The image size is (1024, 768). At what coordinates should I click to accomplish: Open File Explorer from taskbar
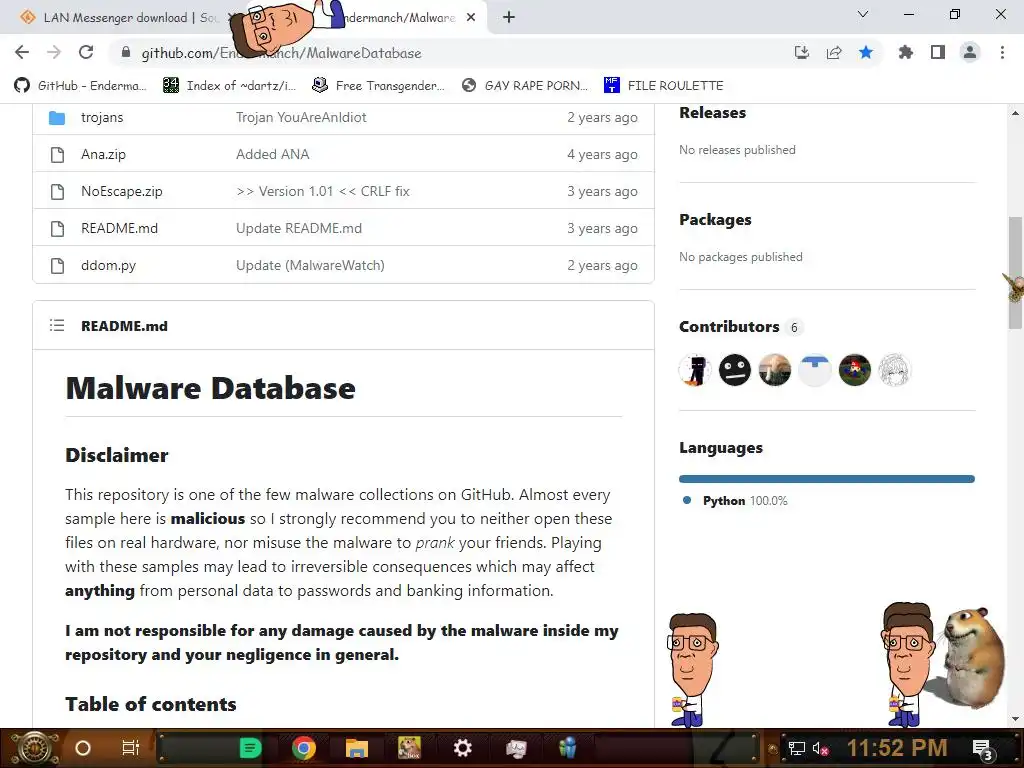point(357,748)
